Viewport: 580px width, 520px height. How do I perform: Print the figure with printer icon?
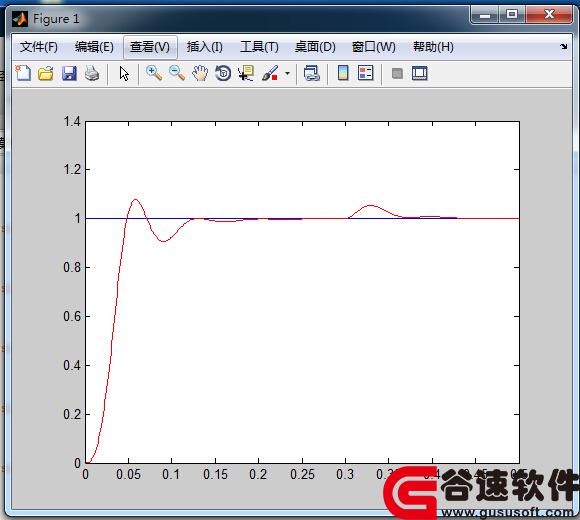pyautogui.click(x=92, y=73)
